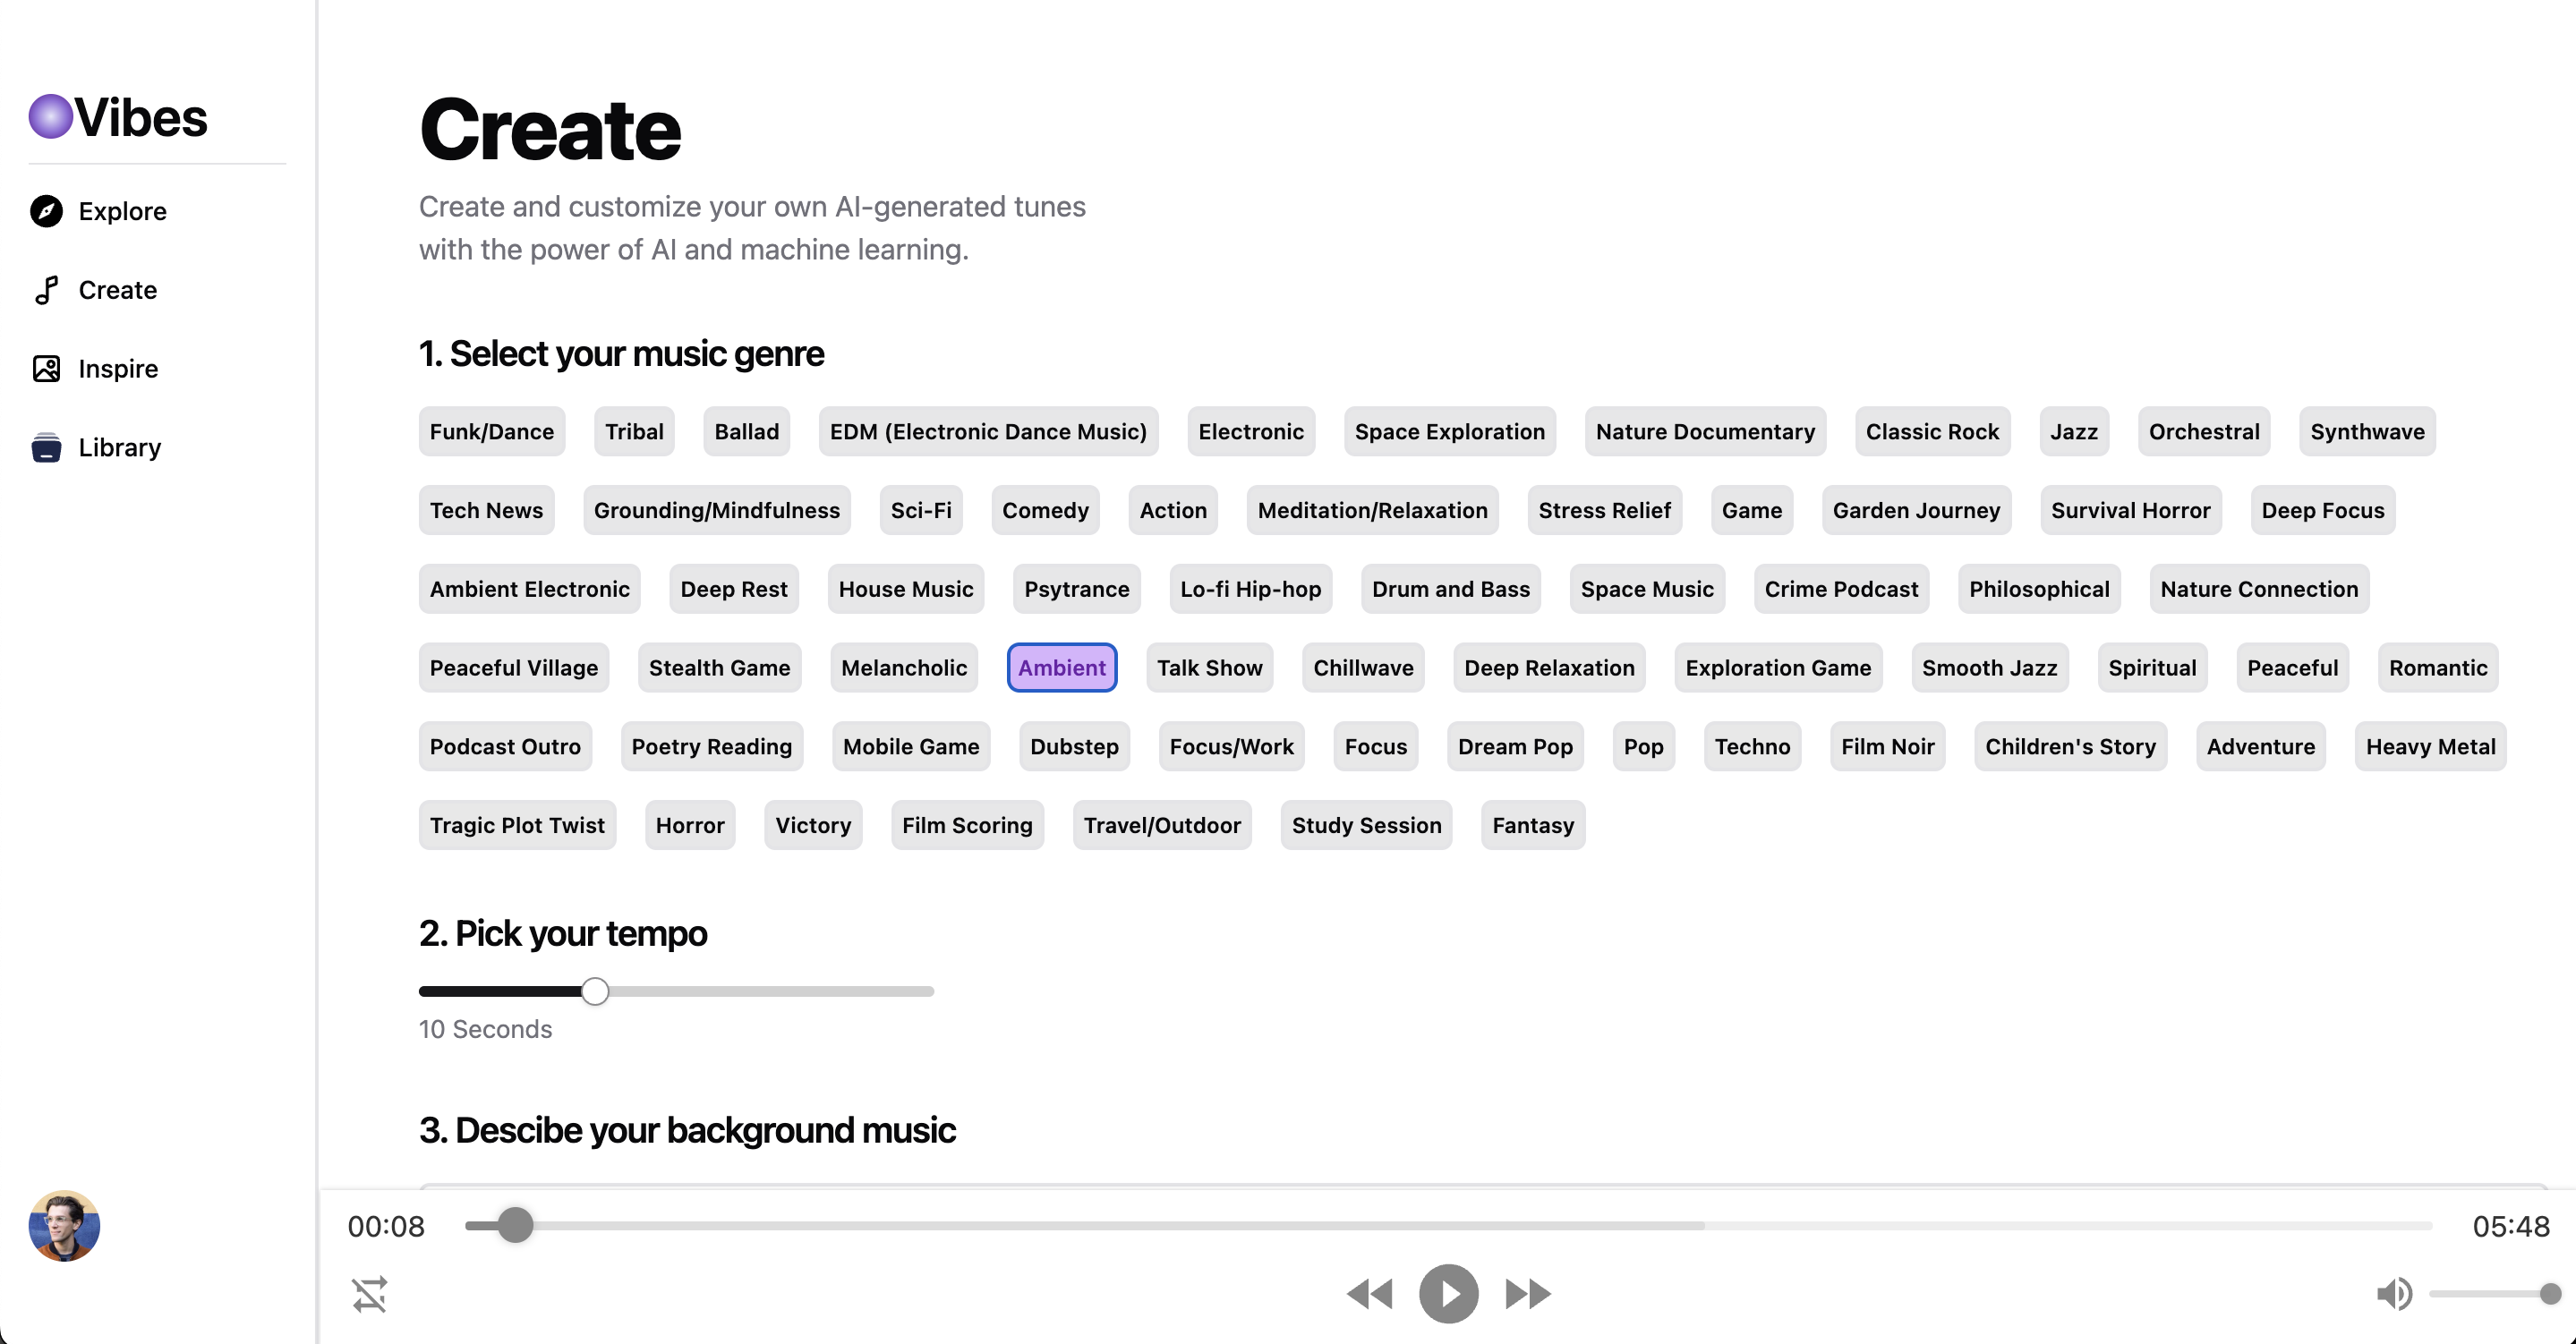Navigate to the Explore menu label

[x=122, y=211]
